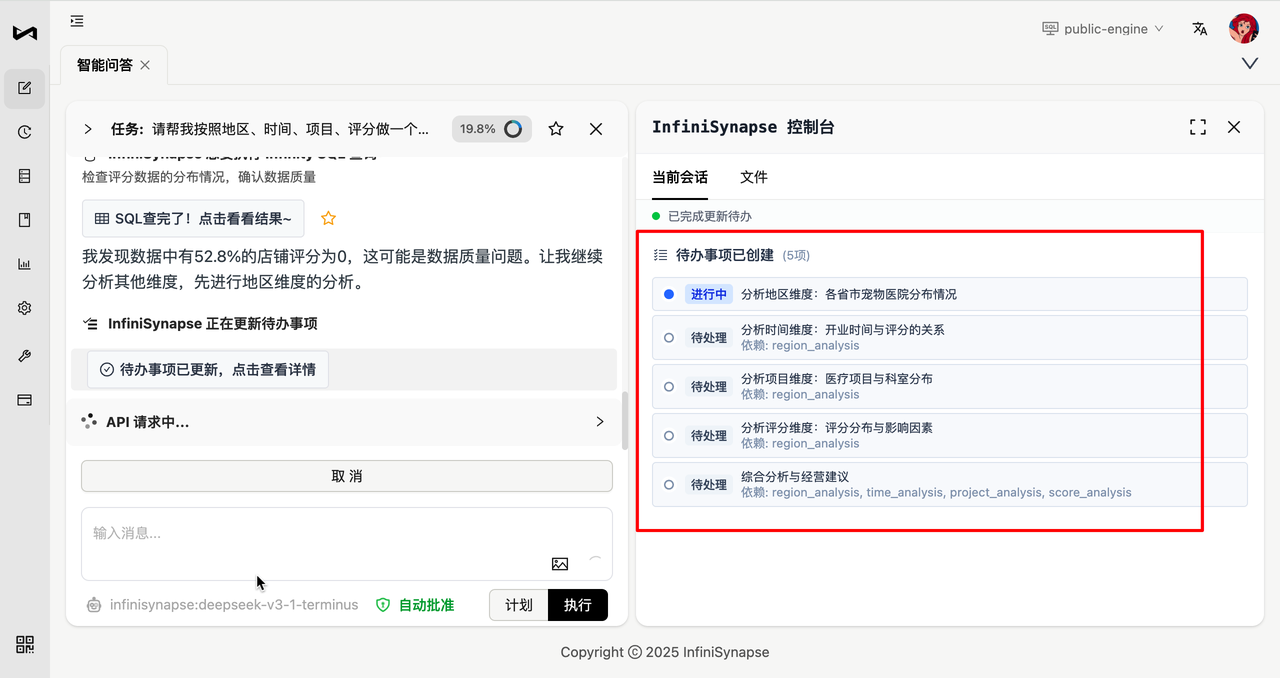Open the documents sidebar icon

(25, 220)
